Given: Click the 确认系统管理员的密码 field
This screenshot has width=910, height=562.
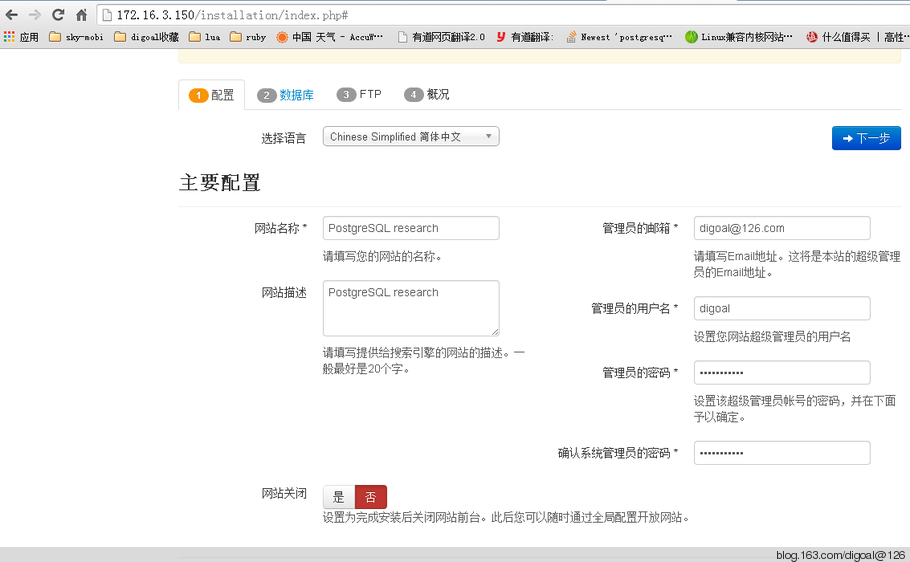Looking at the screenshot, I should (x=782, y=453).
